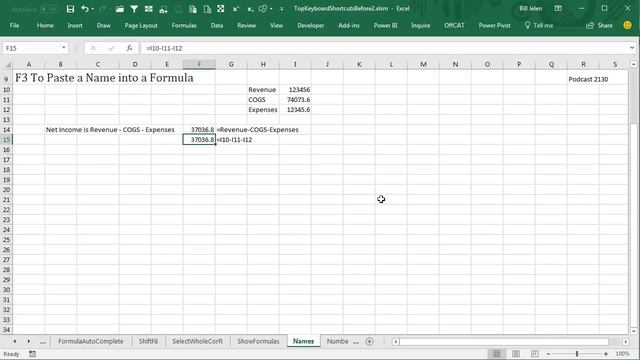Open the Undo history dropdown arrow
This screenshot has height=360, width=640.
click(x=93, y=9)
